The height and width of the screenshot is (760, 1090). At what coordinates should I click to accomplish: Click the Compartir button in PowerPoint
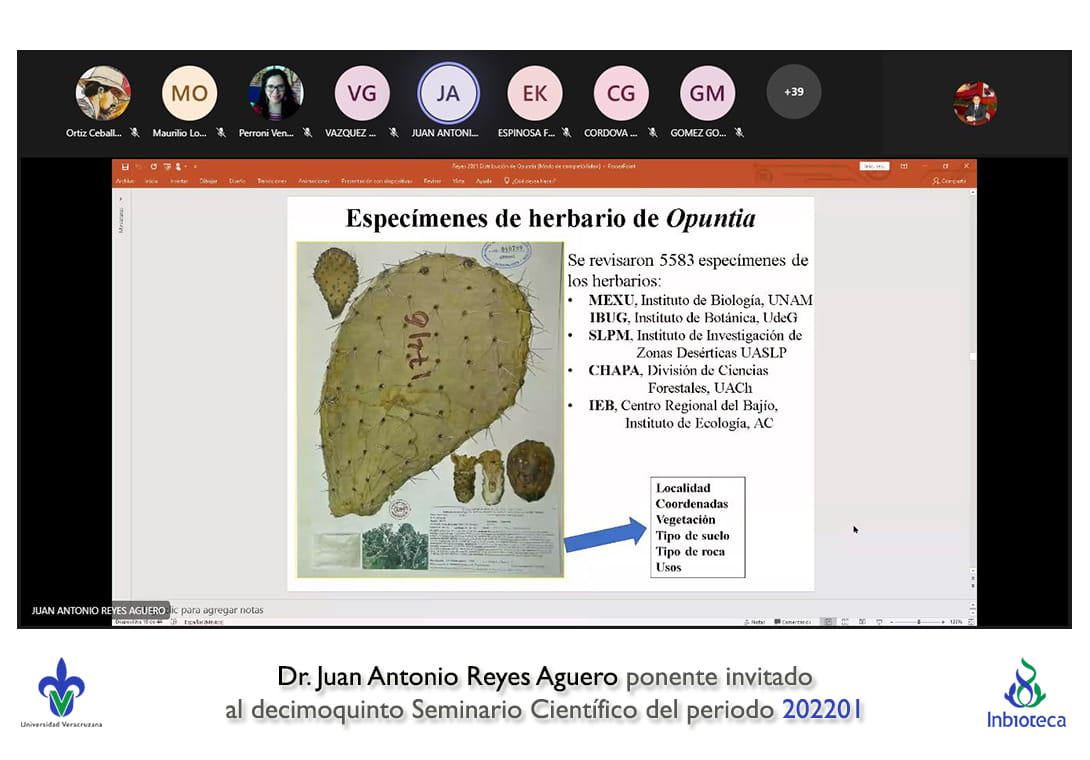coord(949,181)
